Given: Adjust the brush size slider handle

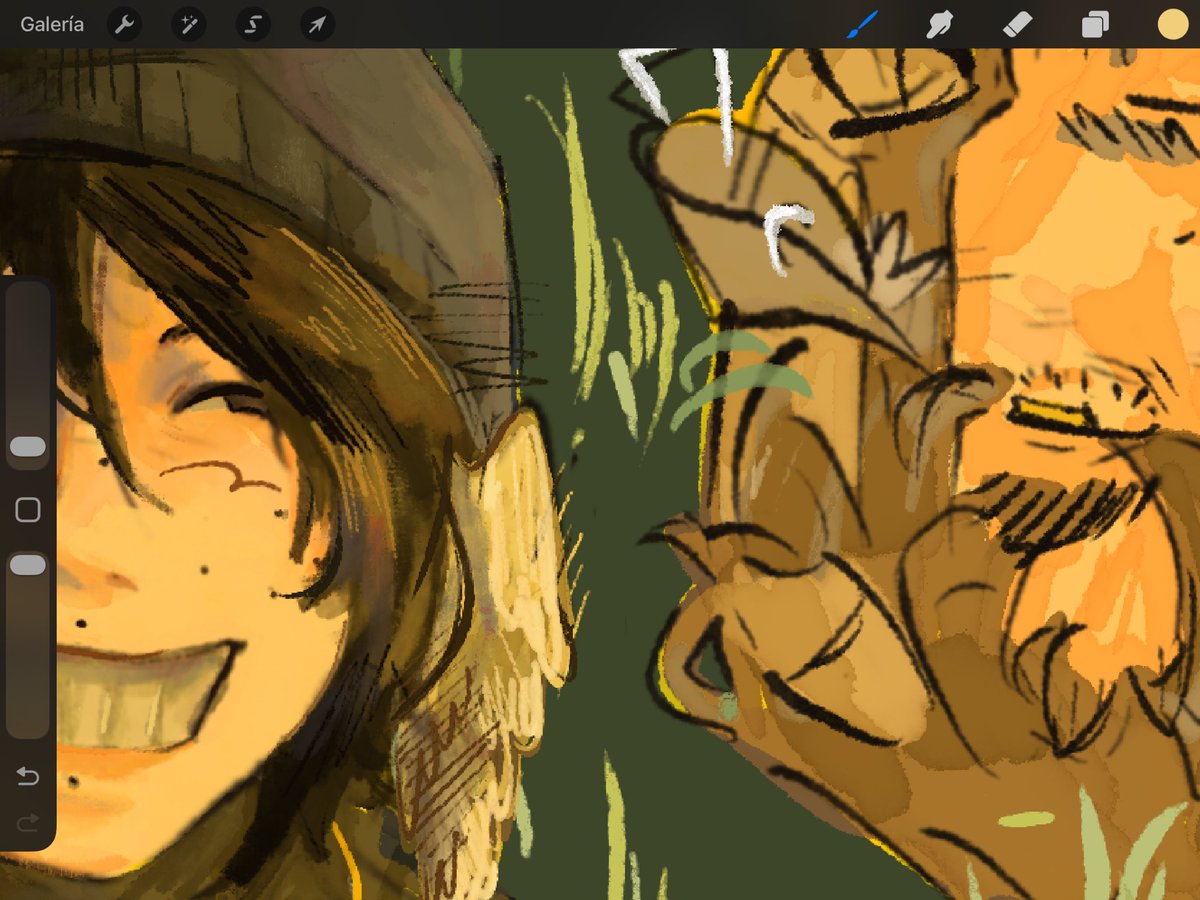Looking at the screenshot, I should point(28,447).
